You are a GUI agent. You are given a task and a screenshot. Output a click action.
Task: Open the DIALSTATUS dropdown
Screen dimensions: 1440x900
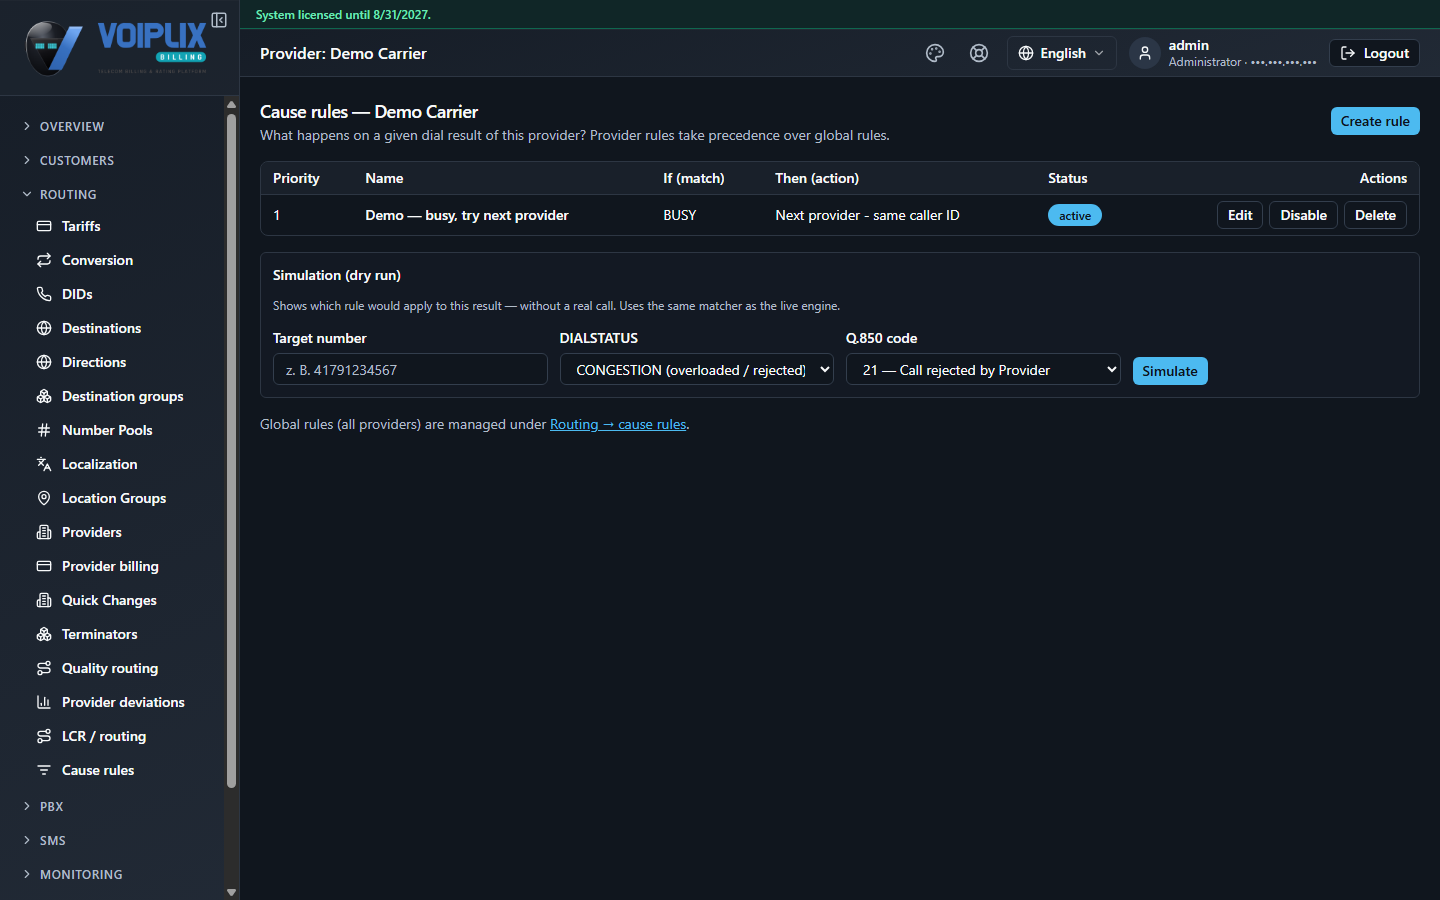click(697, 370)
